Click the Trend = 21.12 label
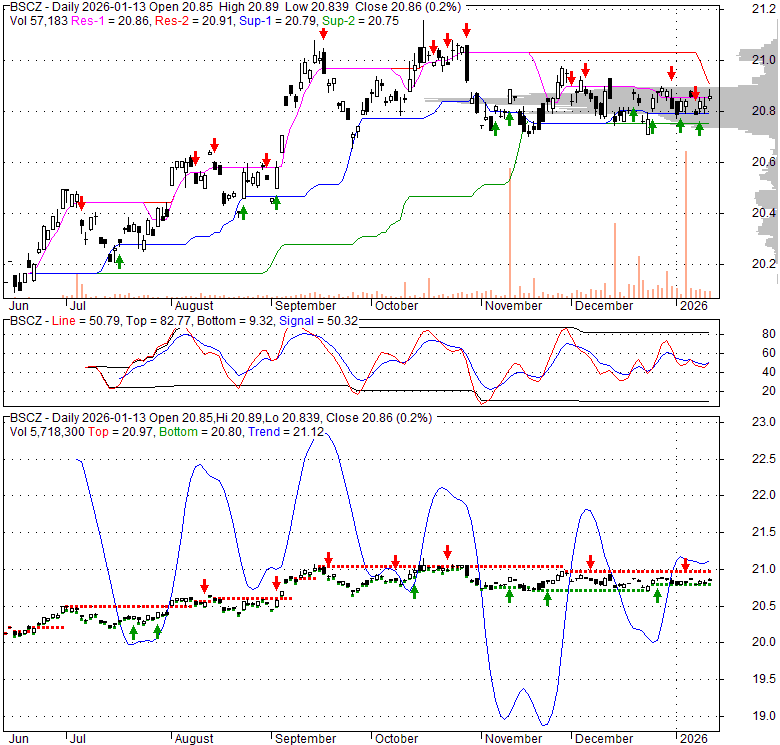 pos(286,432)
